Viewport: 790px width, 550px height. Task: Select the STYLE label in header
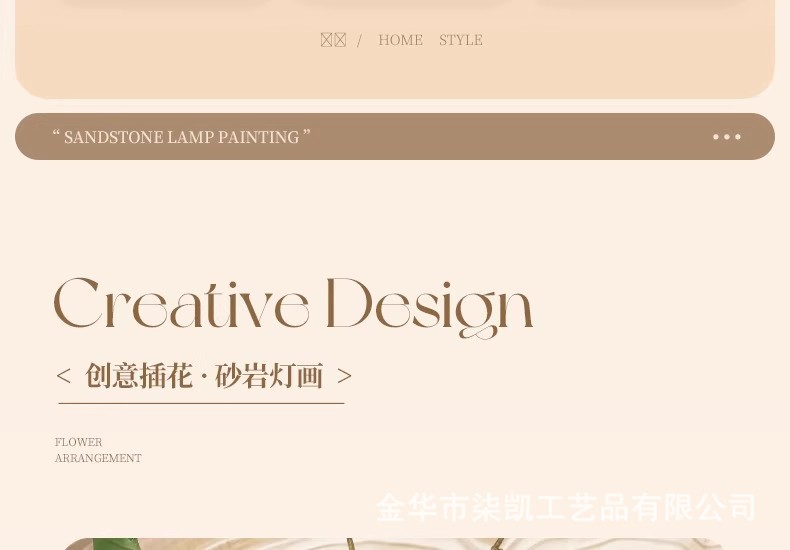coord(460,40)
